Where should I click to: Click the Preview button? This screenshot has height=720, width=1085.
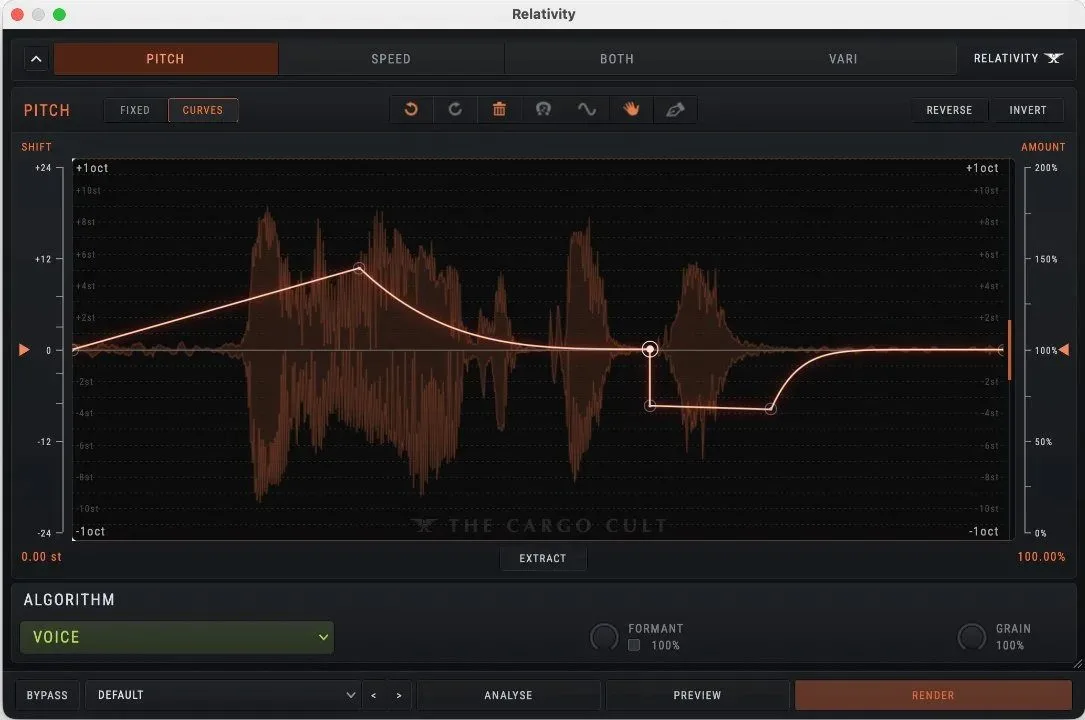697,695
